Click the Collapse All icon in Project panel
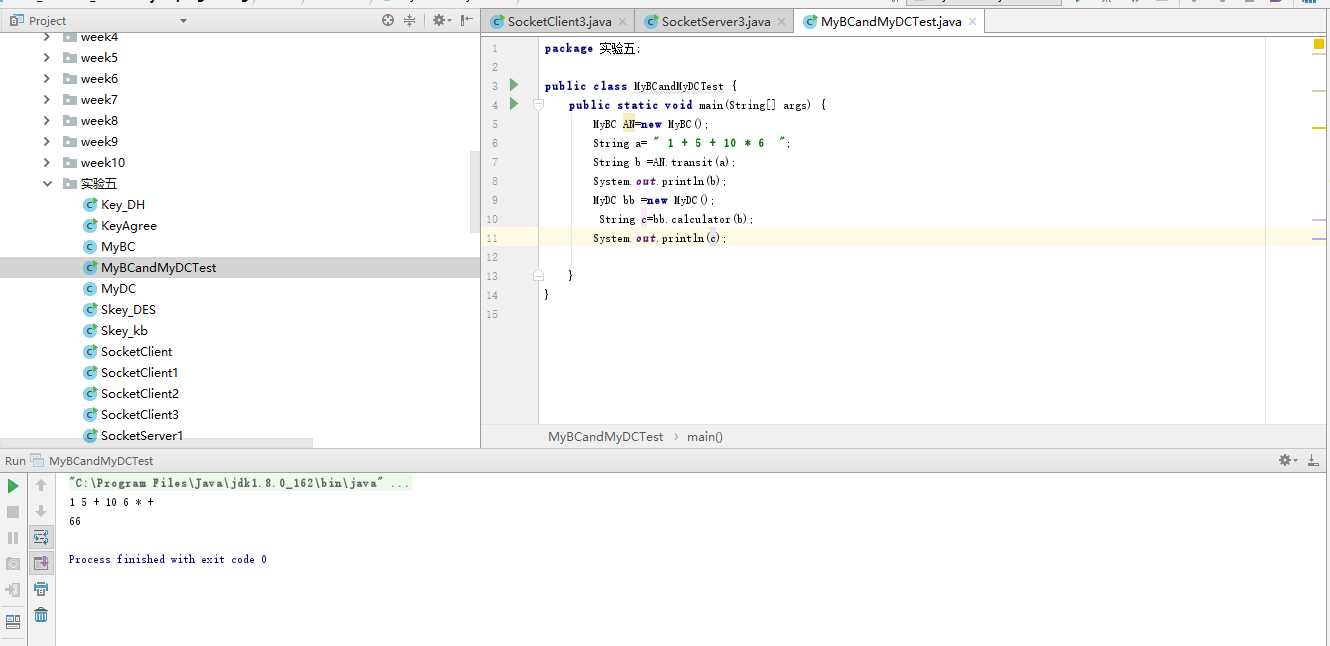This screenshot has width=1330, height=646. [409, 20]
